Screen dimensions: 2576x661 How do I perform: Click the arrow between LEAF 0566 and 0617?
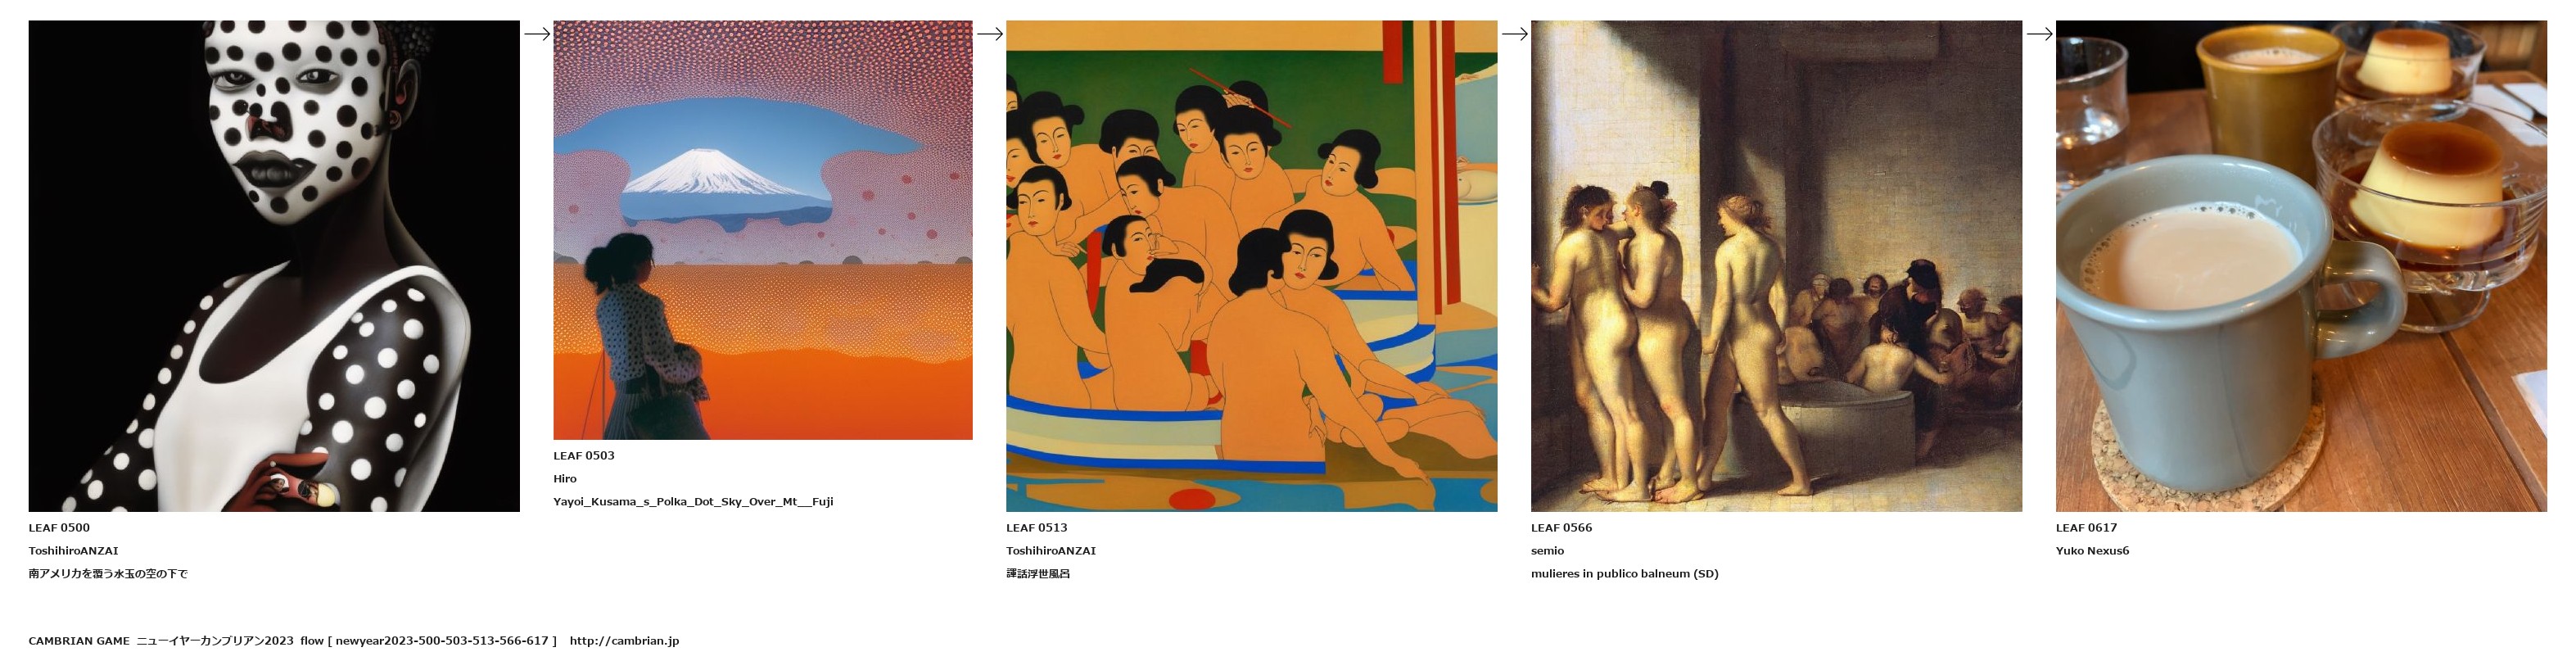(x=2039, y=34)
